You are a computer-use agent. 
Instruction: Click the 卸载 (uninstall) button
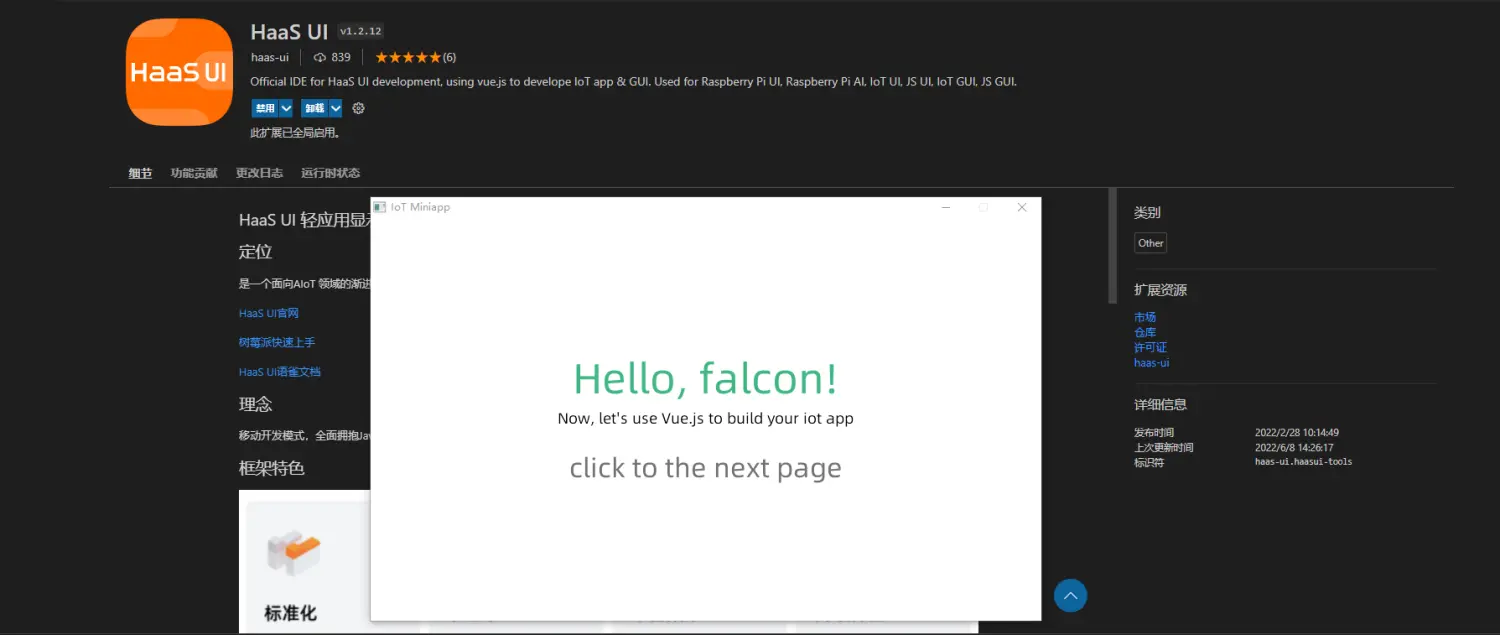pyautogui.click(x=314, y=108)
